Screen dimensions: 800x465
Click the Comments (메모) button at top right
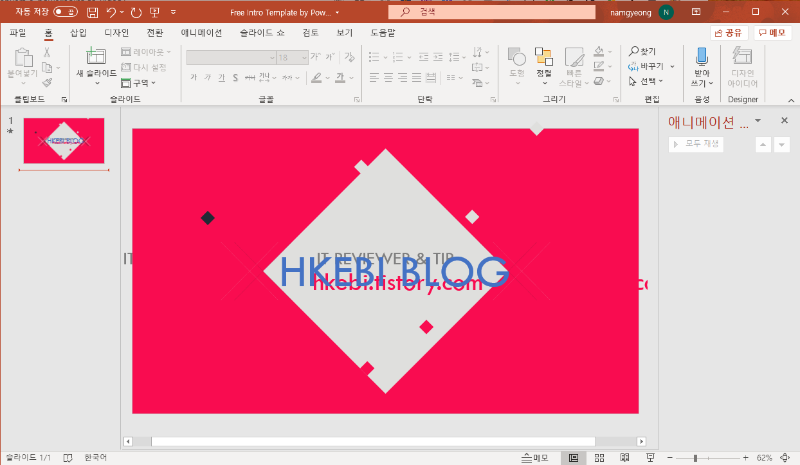point(772,32)
